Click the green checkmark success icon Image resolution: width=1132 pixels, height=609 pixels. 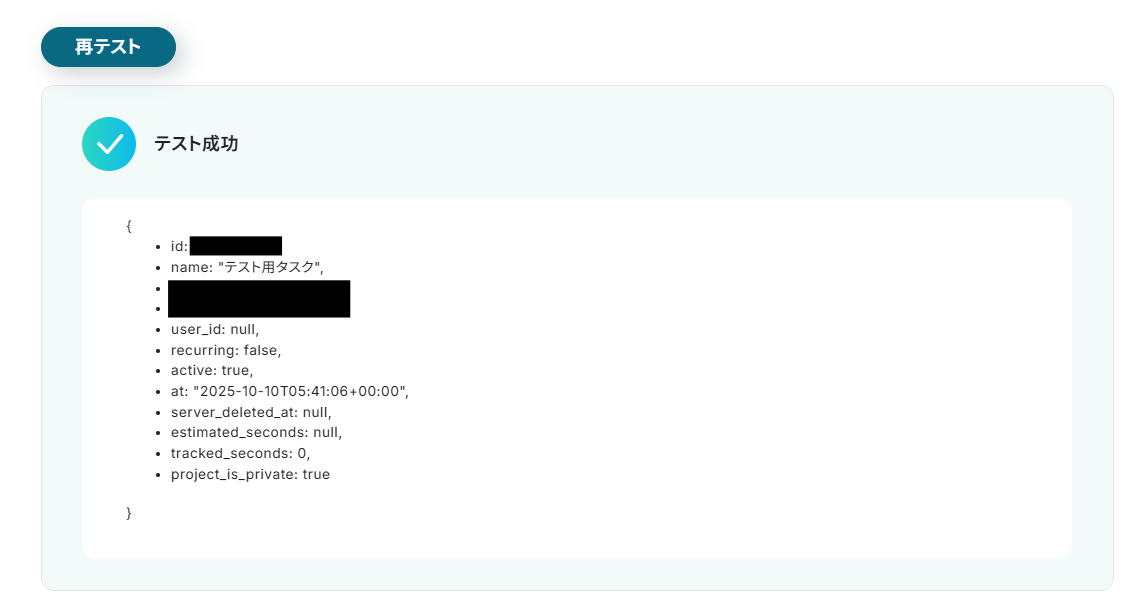coord(109,144)
